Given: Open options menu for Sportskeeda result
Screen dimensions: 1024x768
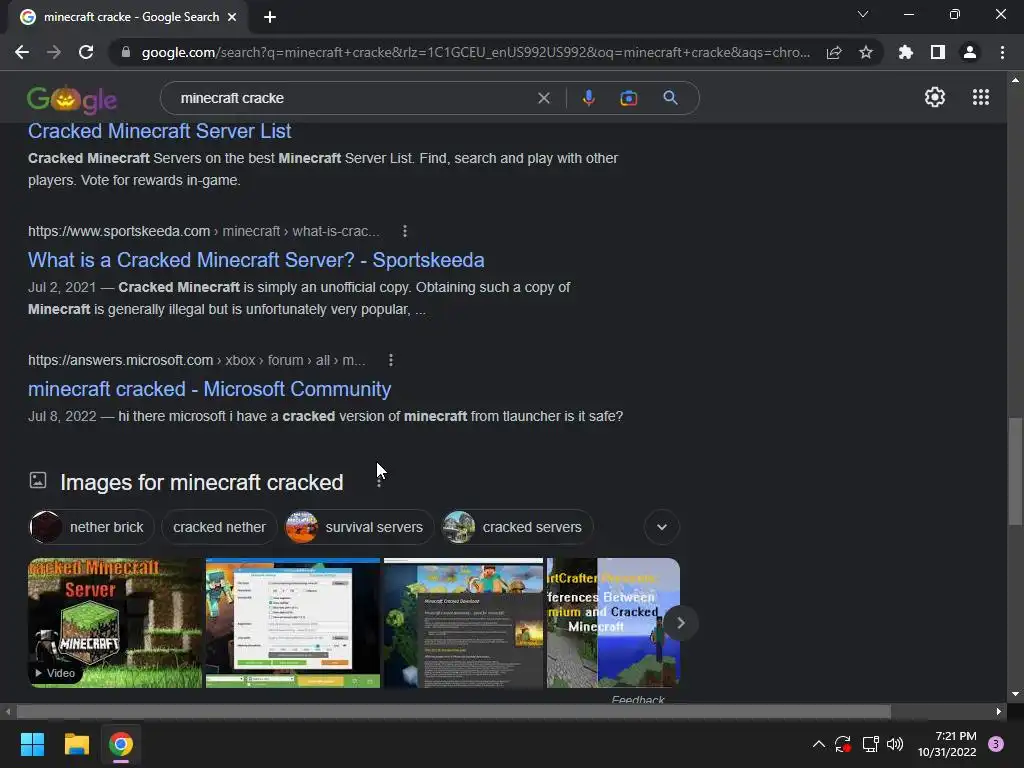Looking at the screenshot, I should (405, 231).
